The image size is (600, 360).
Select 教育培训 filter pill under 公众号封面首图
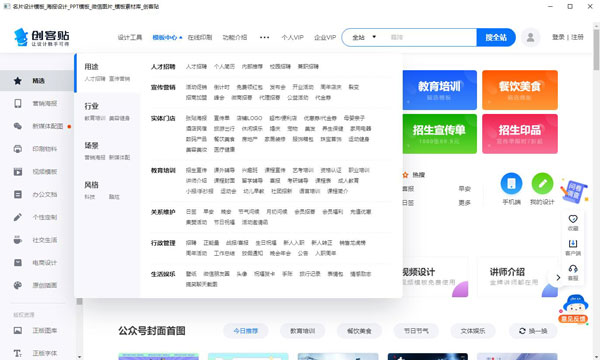pos(302,331)
